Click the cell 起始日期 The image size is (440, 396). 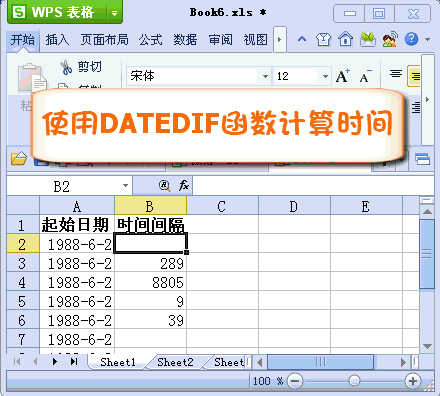(x=77, y=225)
